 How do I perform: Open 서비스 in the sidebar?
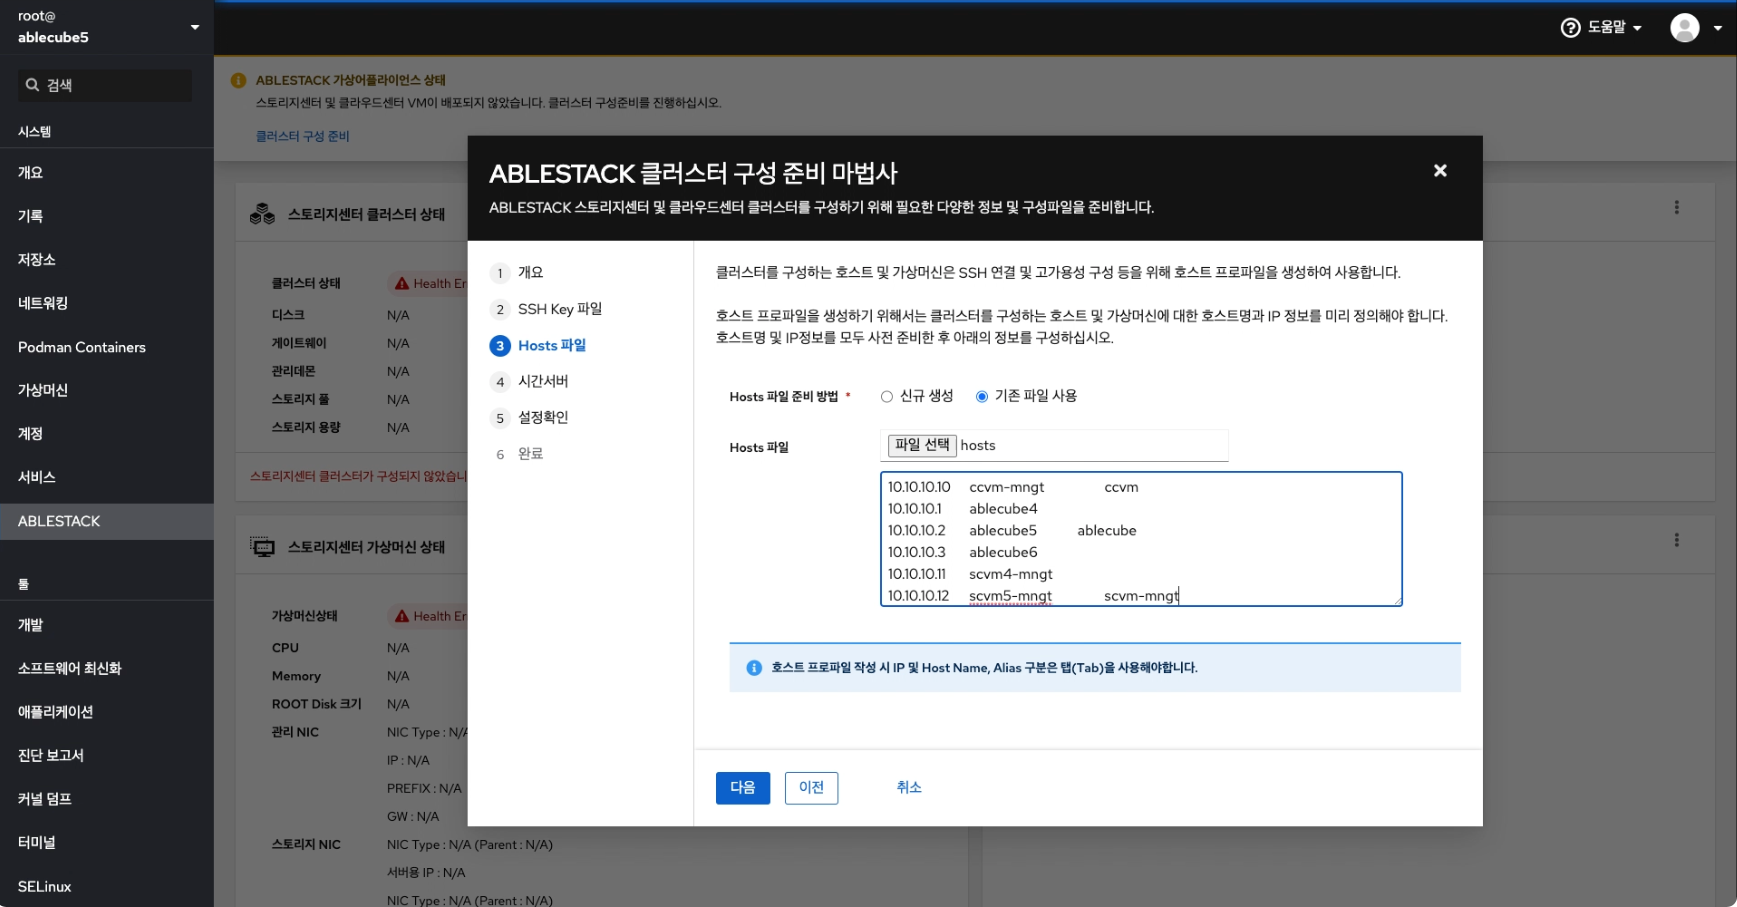click(x=107, y=477)
